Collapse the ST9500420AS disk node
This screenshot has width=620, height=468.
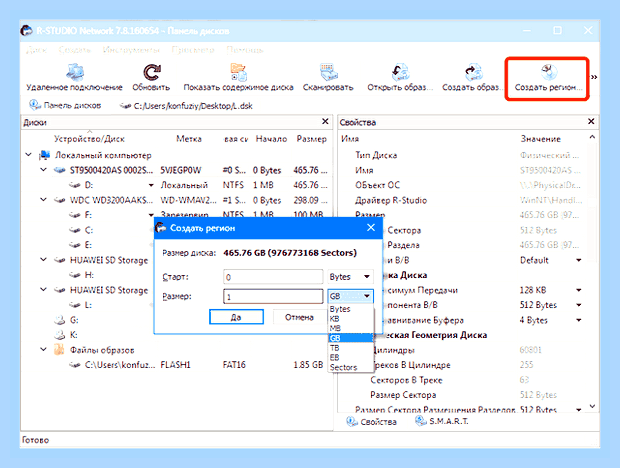point(43,170)
